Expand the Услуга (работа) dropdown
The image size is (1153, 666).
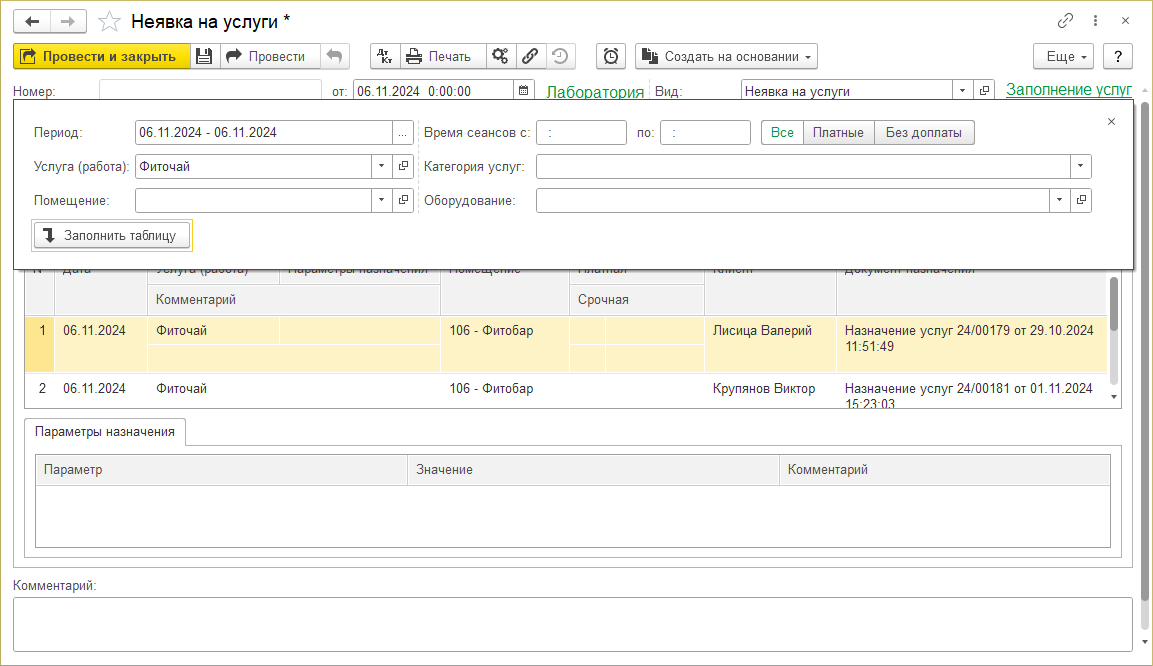pos(382,167)
